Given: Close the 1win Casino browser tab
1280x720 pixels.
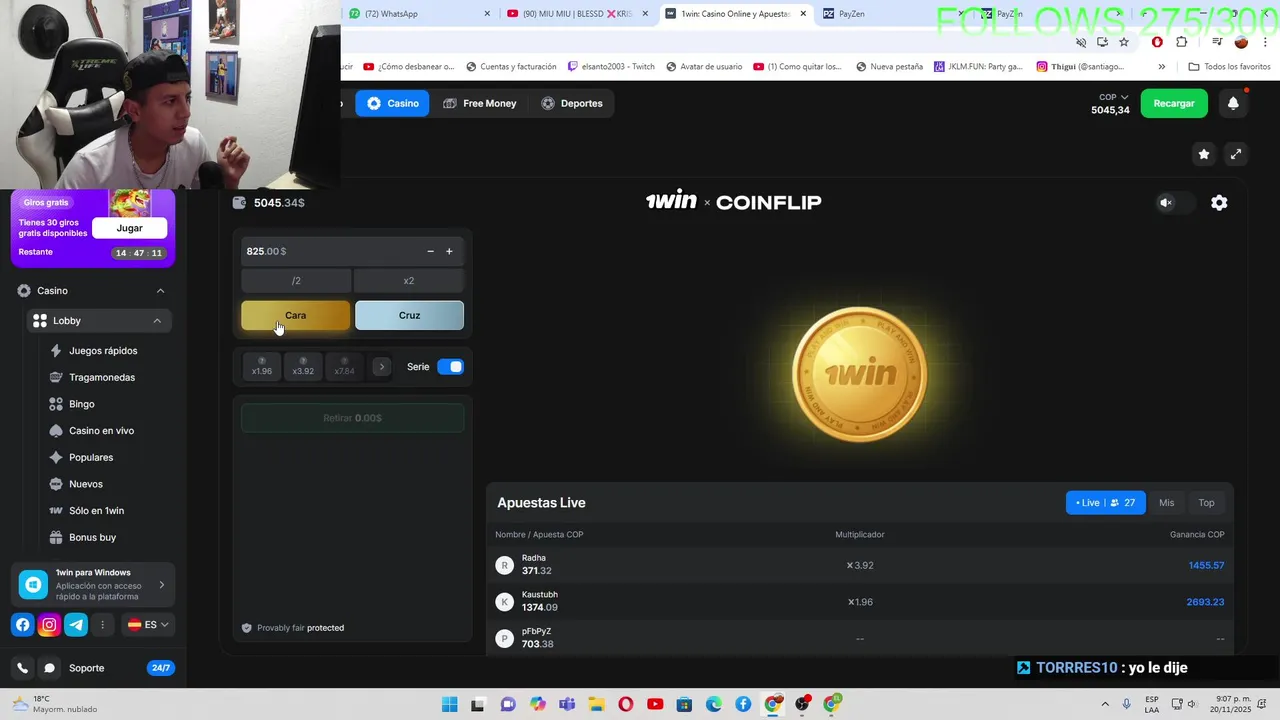Looking at the screenshot, I should tap(803, 14).
